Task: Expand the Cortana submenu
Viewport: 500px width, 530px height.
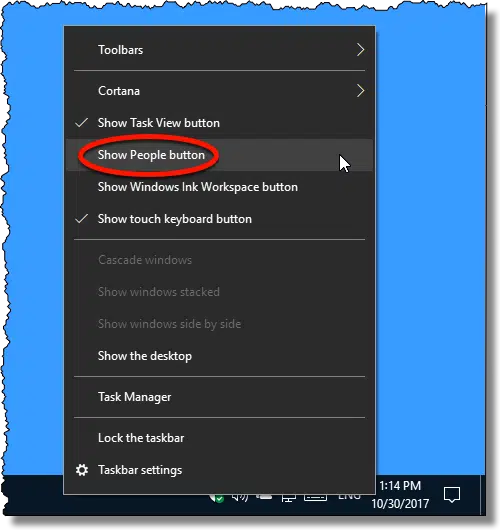Action: (x=219, y=91)
